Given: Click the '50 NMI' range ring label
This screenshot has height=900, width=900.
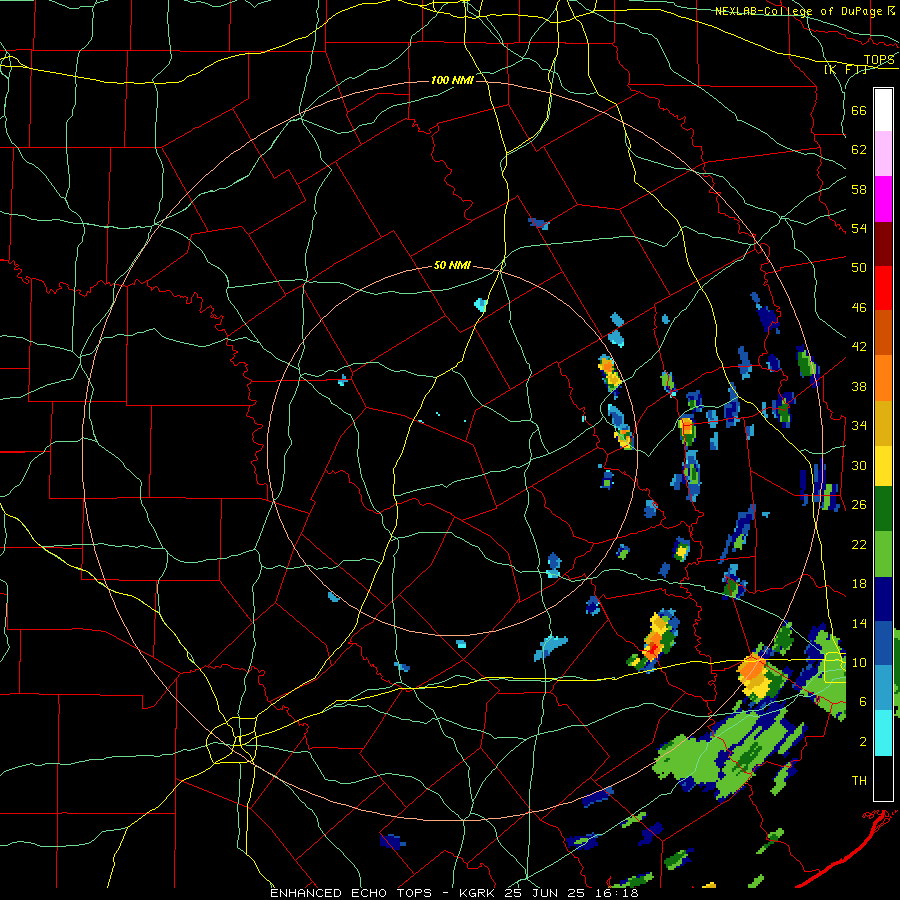Looking at the screenshot, I should (452, 265).
